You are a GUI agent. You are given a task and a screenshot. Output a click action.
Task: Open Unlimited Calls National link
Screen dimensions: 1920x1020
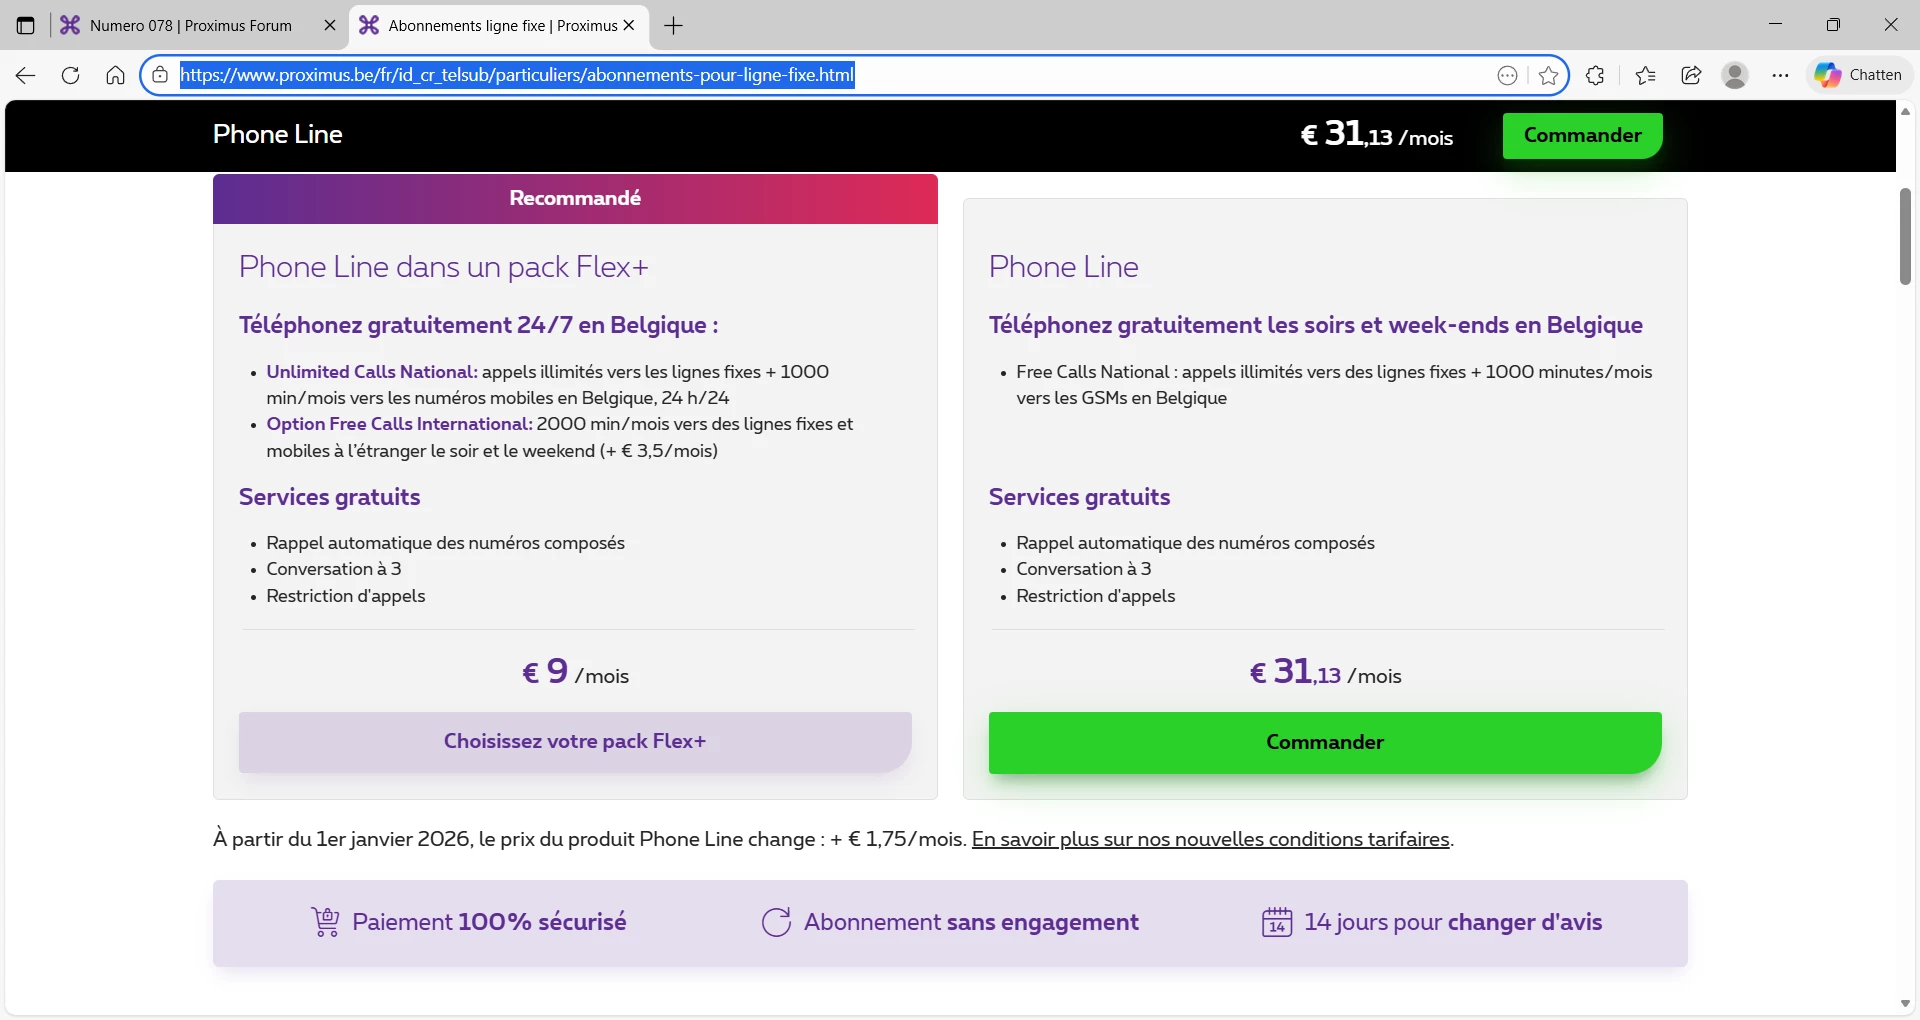(372, 372)
